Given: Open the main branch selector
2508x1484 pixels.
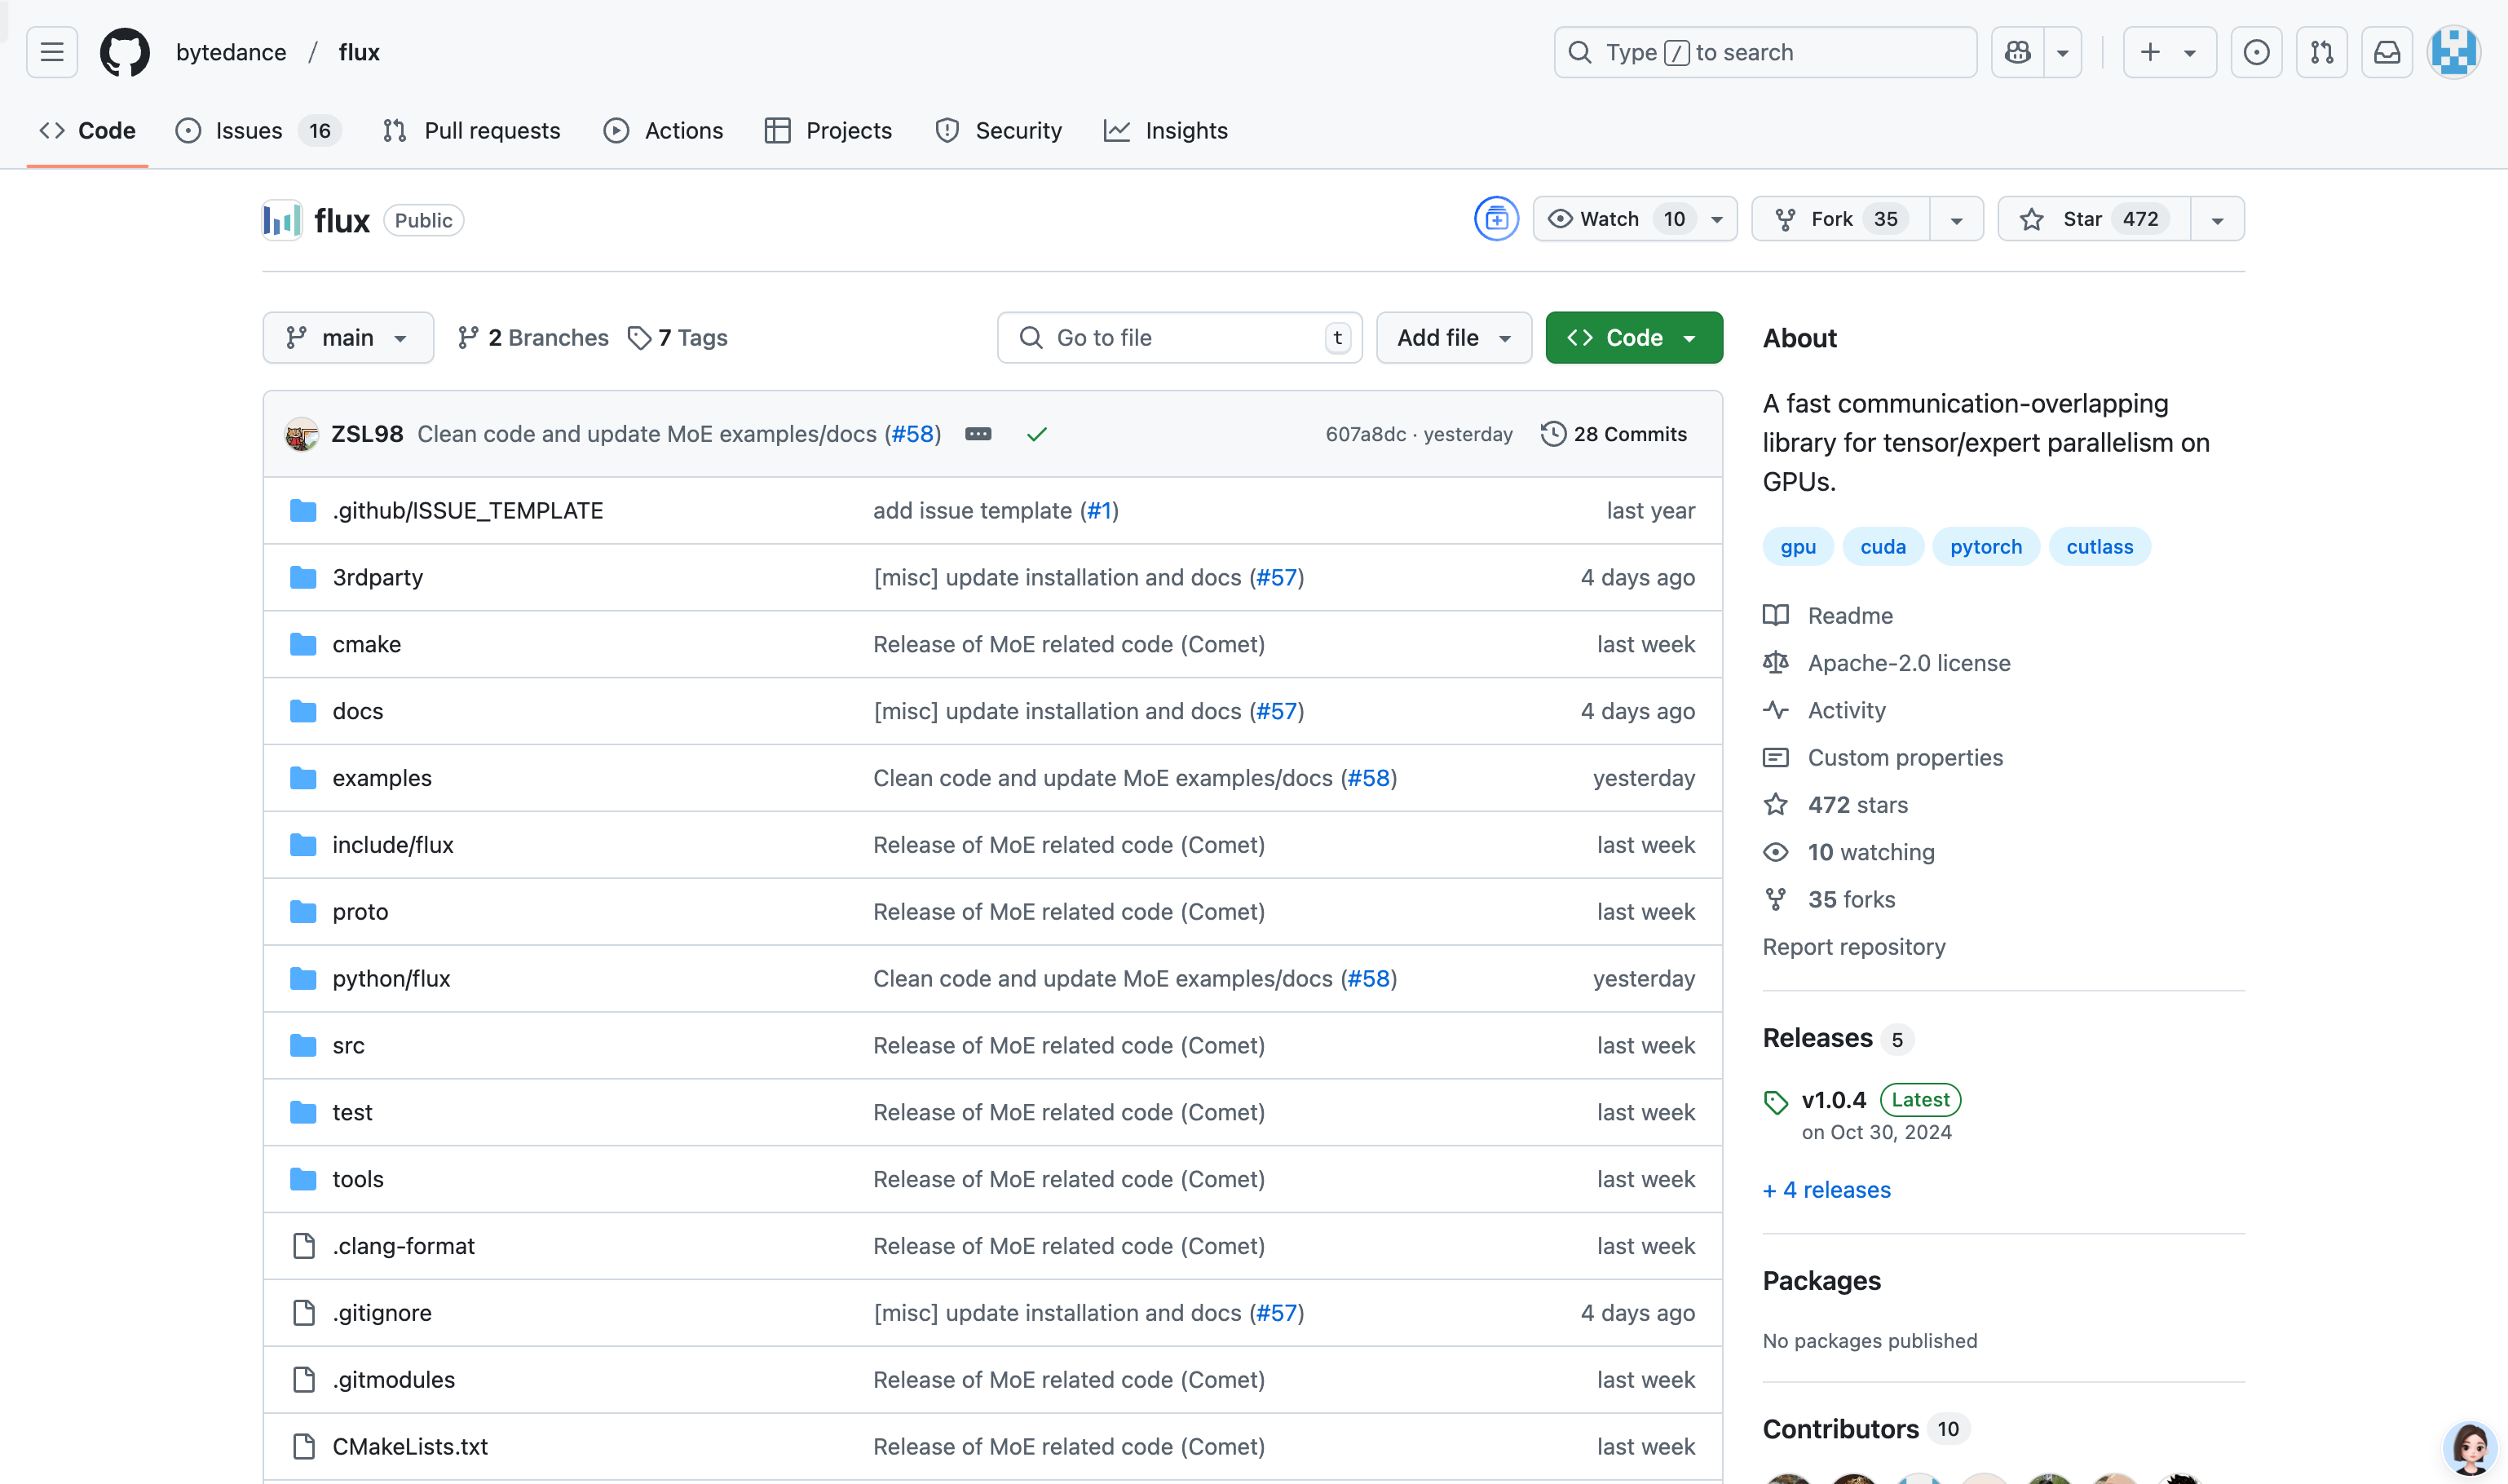Looking at the screenshot, I should pyautogui.click(x=348, y=338).
